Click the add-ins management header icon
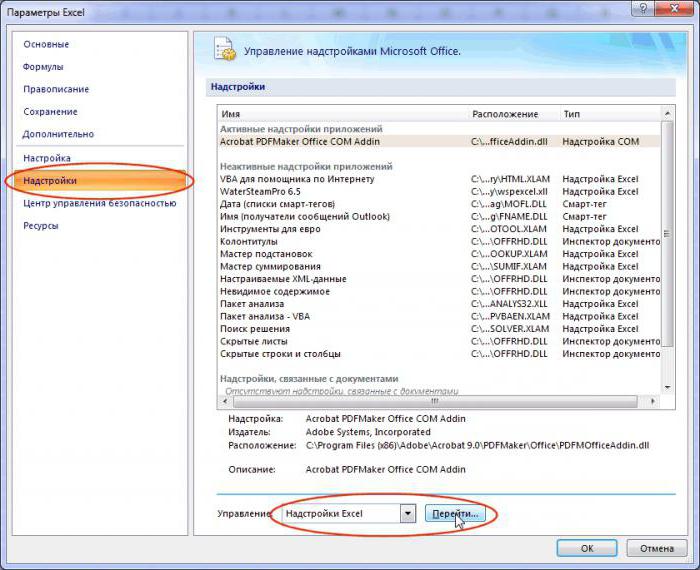The image size is (700, 570). 225,49
